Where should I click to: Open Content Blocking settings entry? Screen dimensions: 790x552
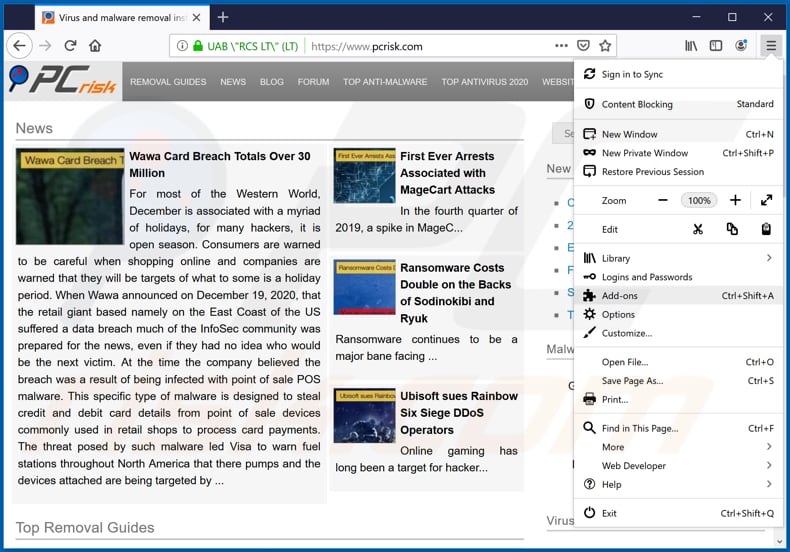[678, 104]
